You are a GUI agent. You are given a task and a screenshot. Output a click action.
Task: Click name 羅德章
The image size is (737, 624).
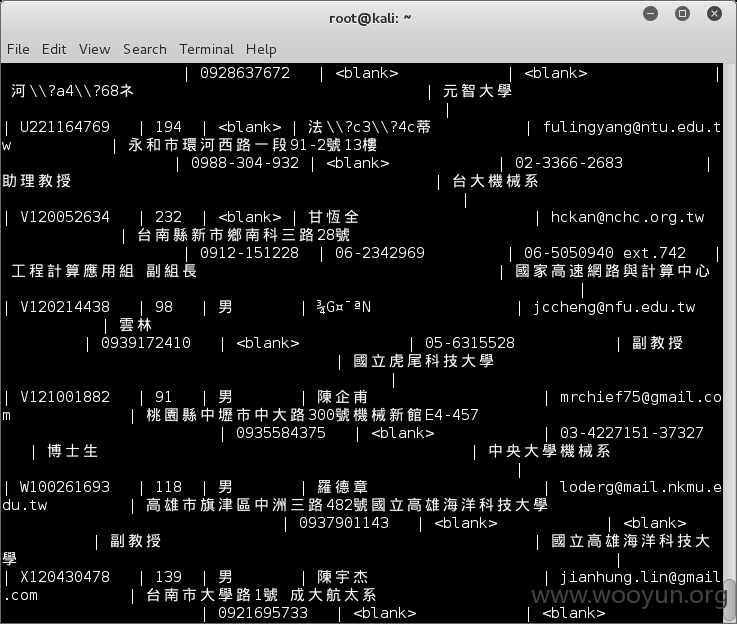tap(343, 487)
